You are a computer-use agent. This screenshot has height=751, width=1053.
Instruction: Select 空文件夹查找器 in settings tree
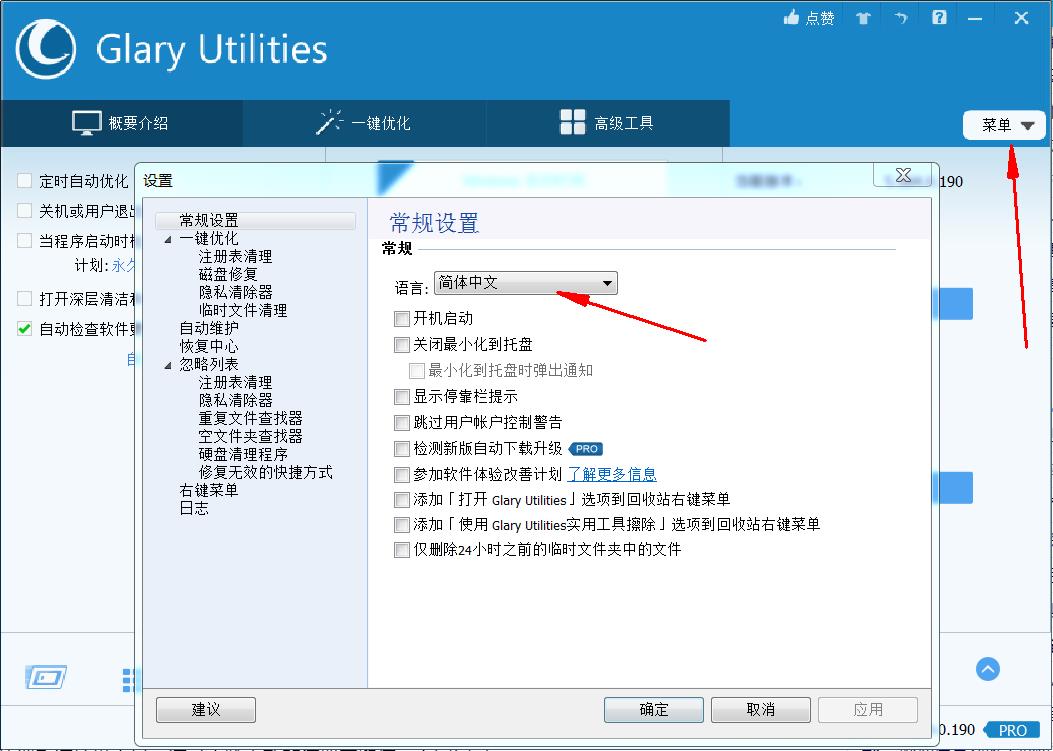(x=250, y=436)
